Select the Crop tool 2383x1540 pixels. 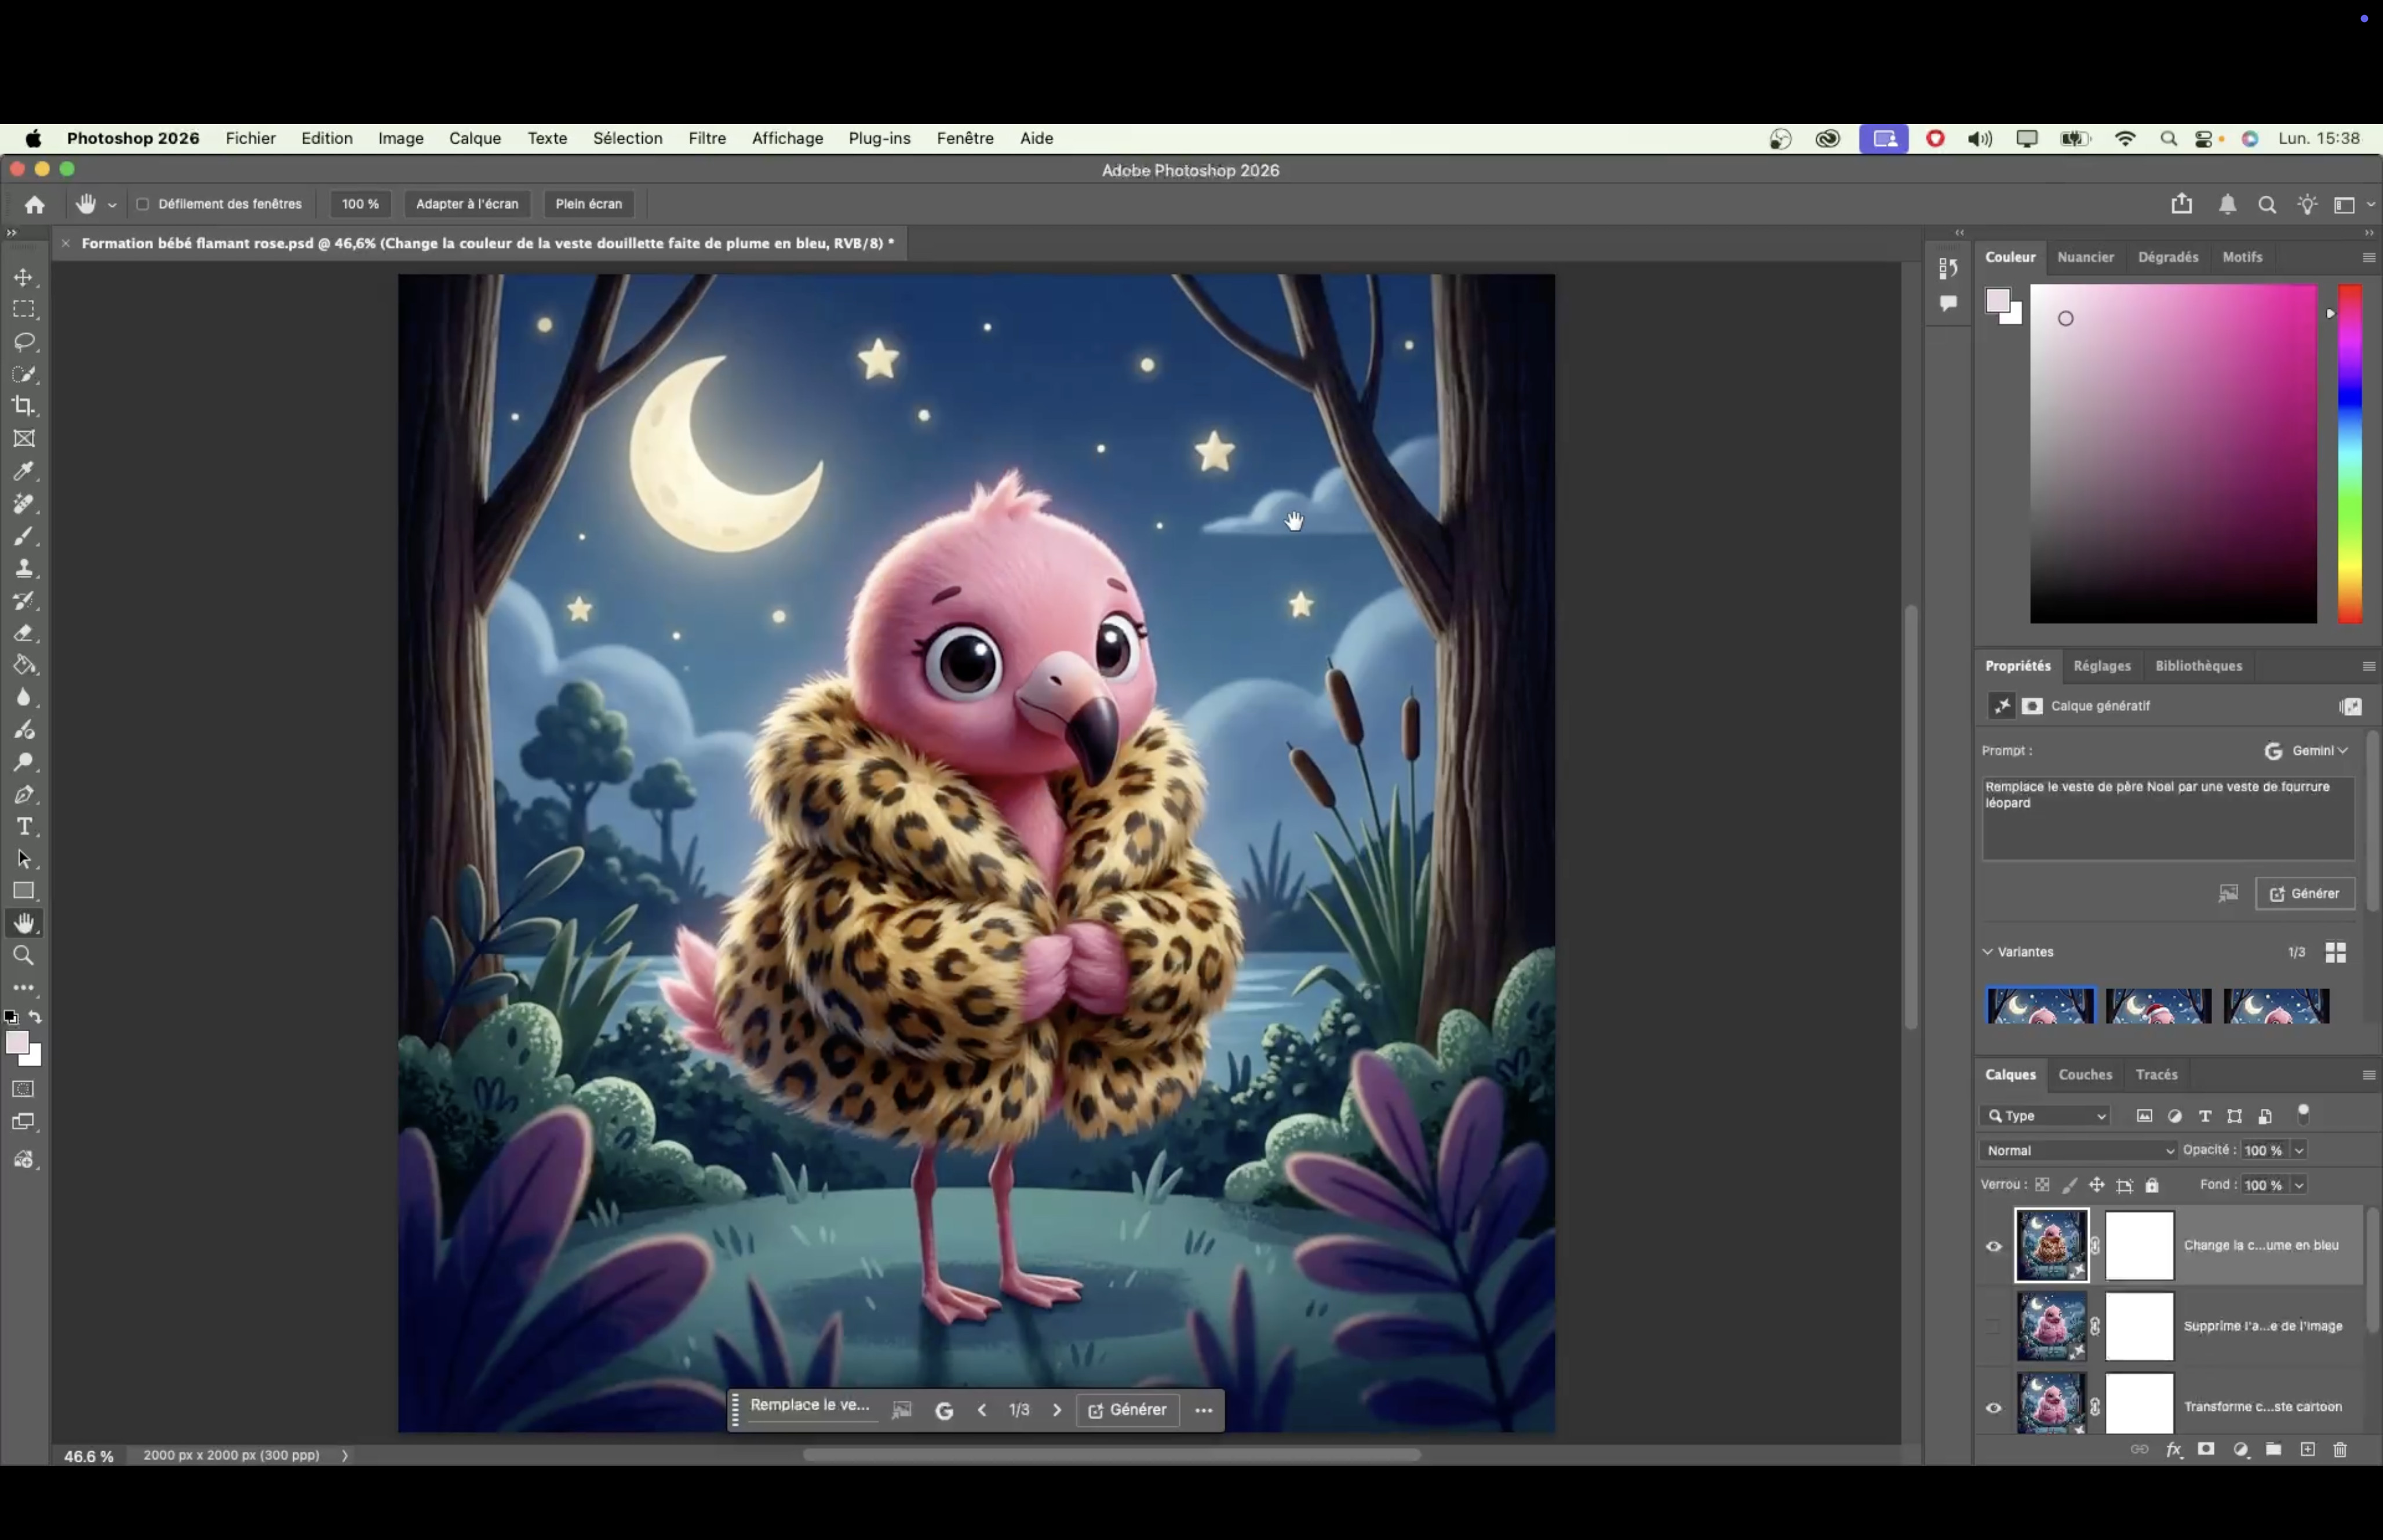click(x=24, y=406)
